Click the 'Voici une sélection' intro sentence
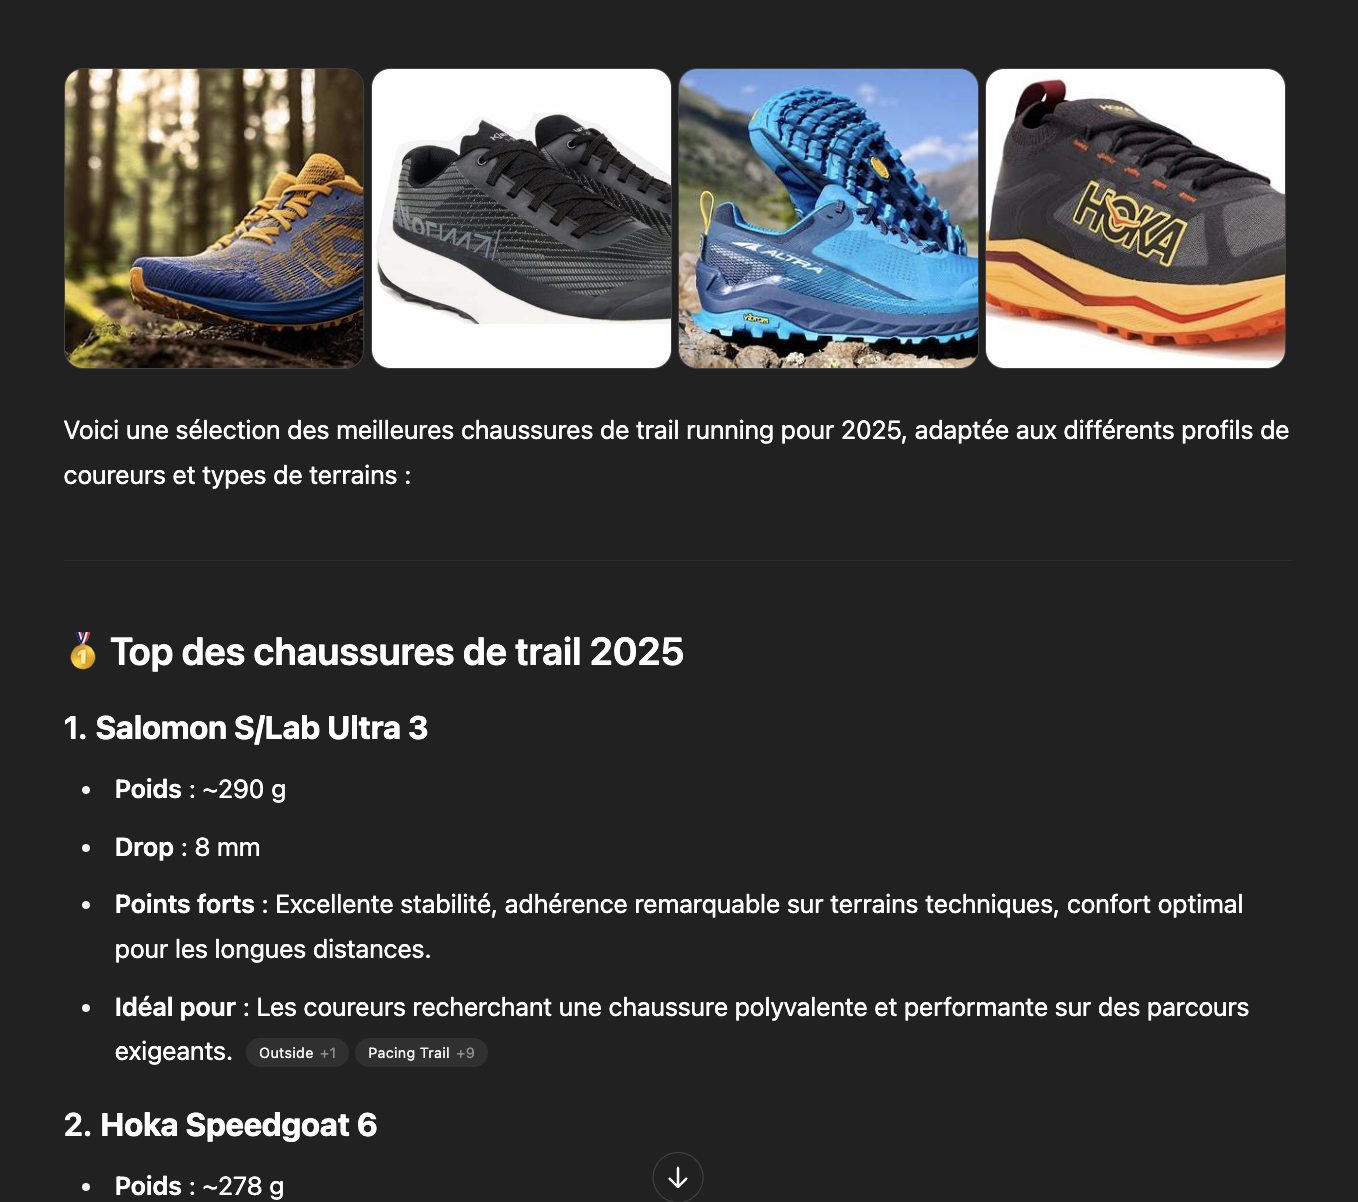The image size is (1358, 1202). click(x=676, y=452)
